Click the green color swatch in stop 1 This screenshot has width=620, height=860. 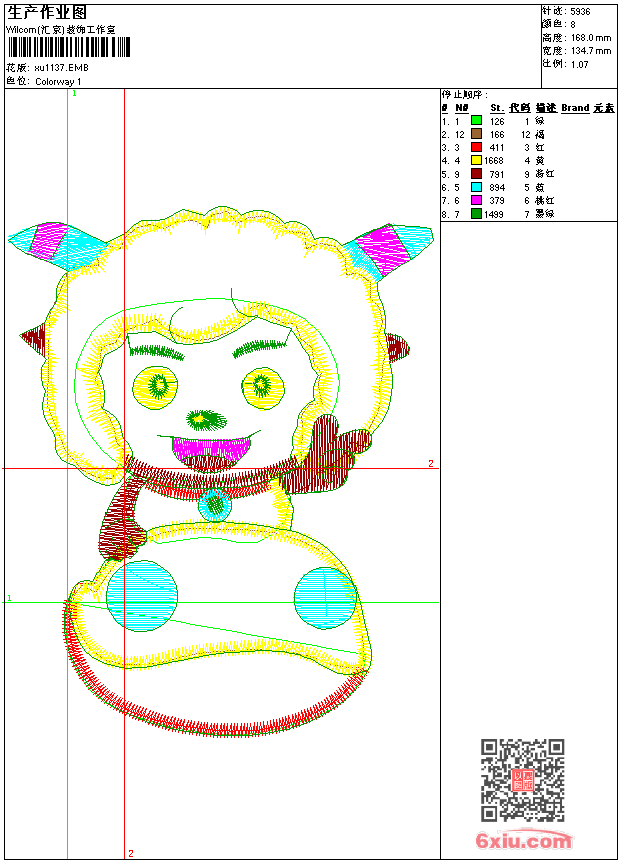[476, 121]
